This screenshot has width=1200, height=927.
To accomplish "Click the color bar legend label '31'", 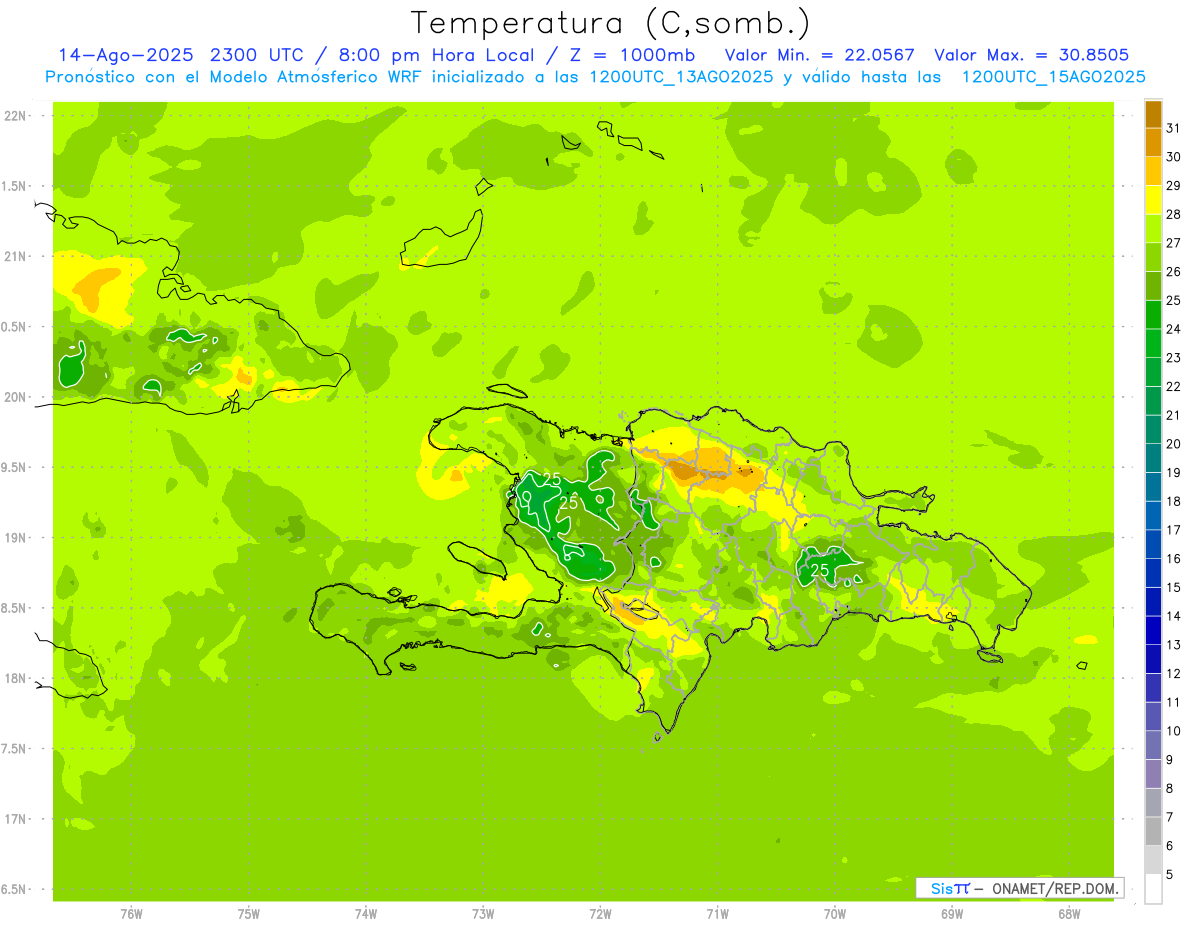I will click(1174, 128).
